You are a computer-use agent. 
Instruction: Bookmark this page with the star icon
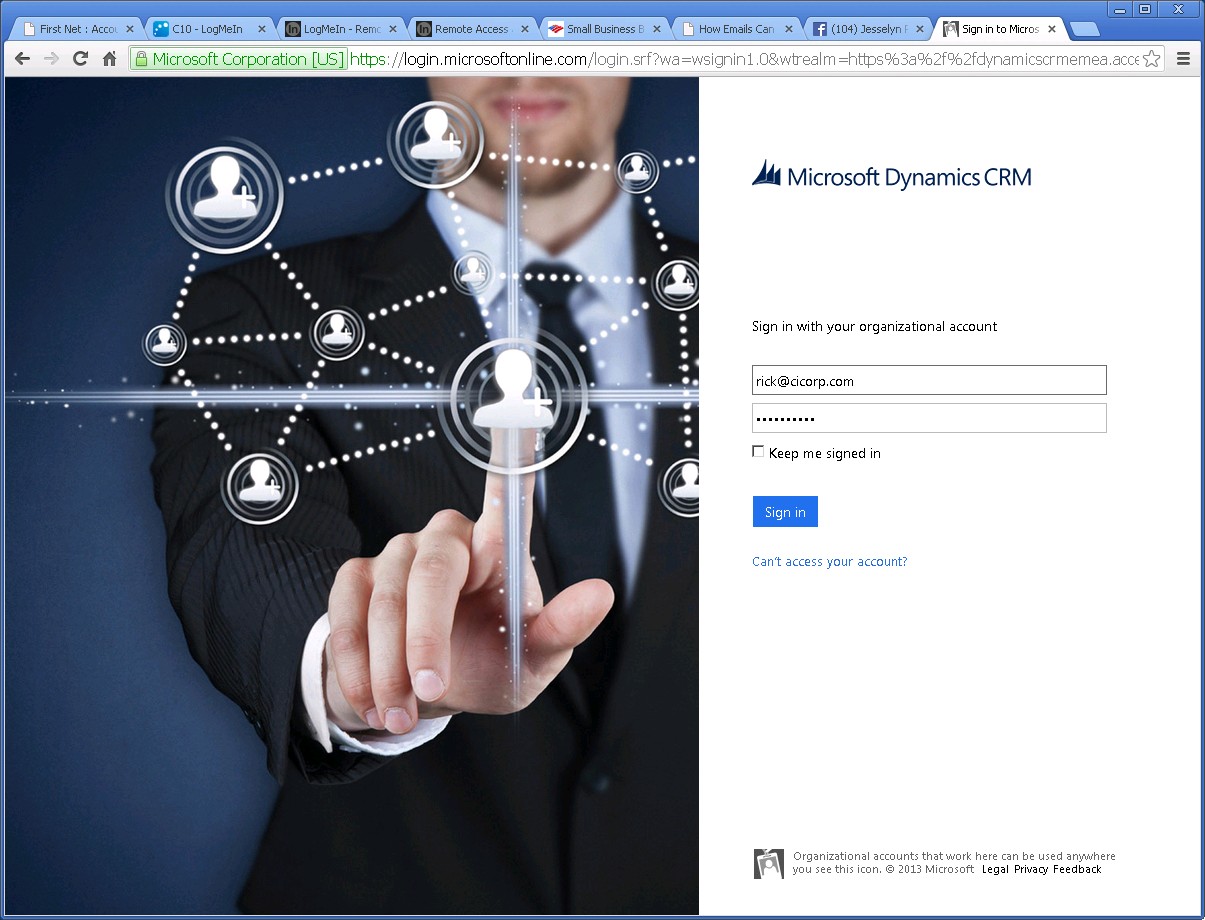(x=1151, y=59)
